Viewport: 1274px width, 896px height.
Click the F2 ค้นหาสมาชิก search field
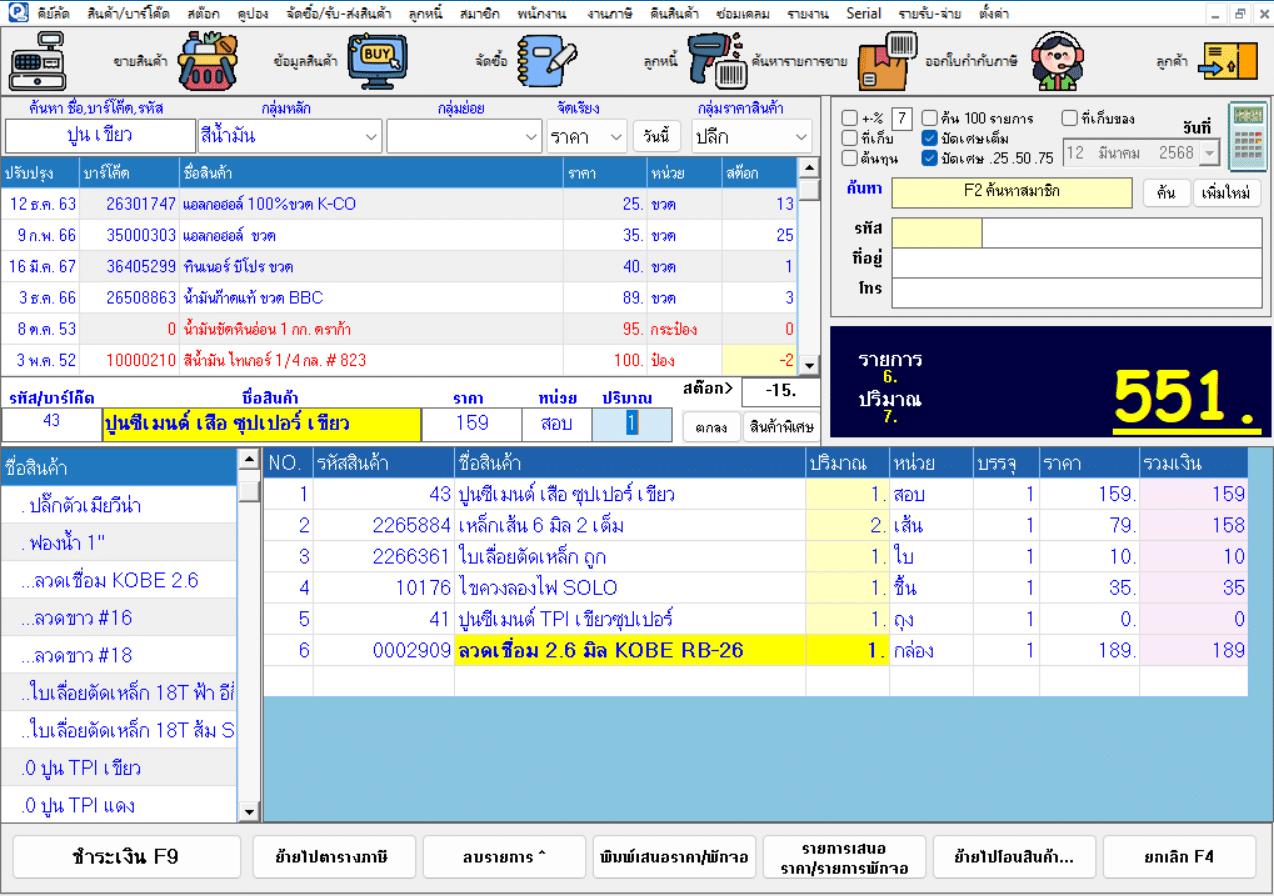click(1011, 192)
